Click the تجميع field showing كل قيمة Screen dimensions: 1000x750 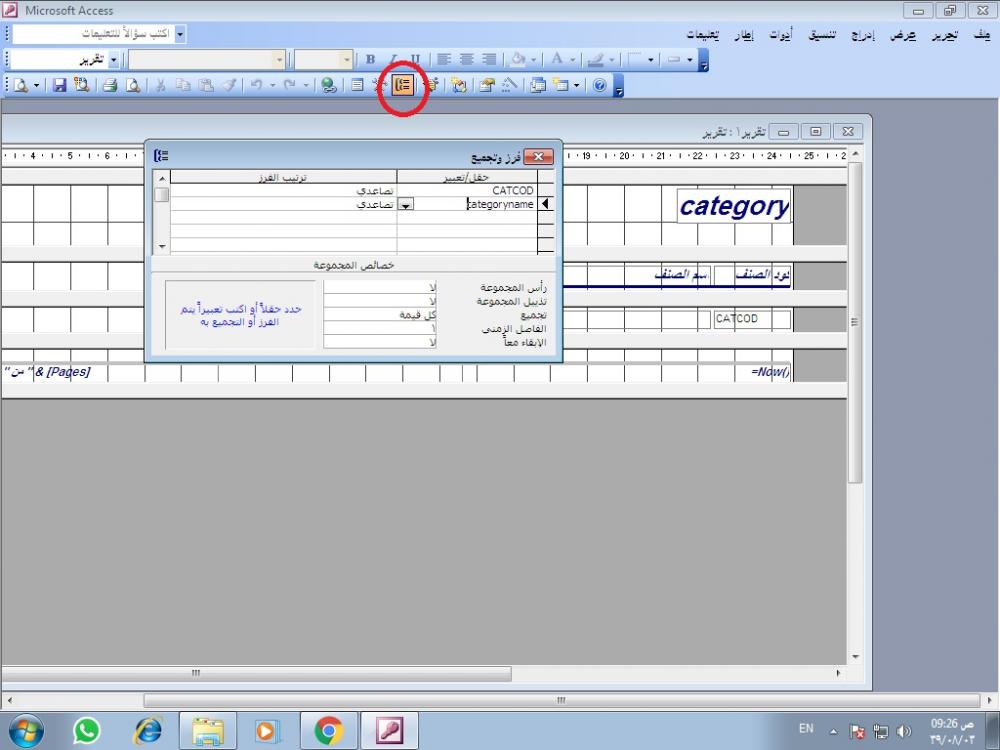(380, 315)
